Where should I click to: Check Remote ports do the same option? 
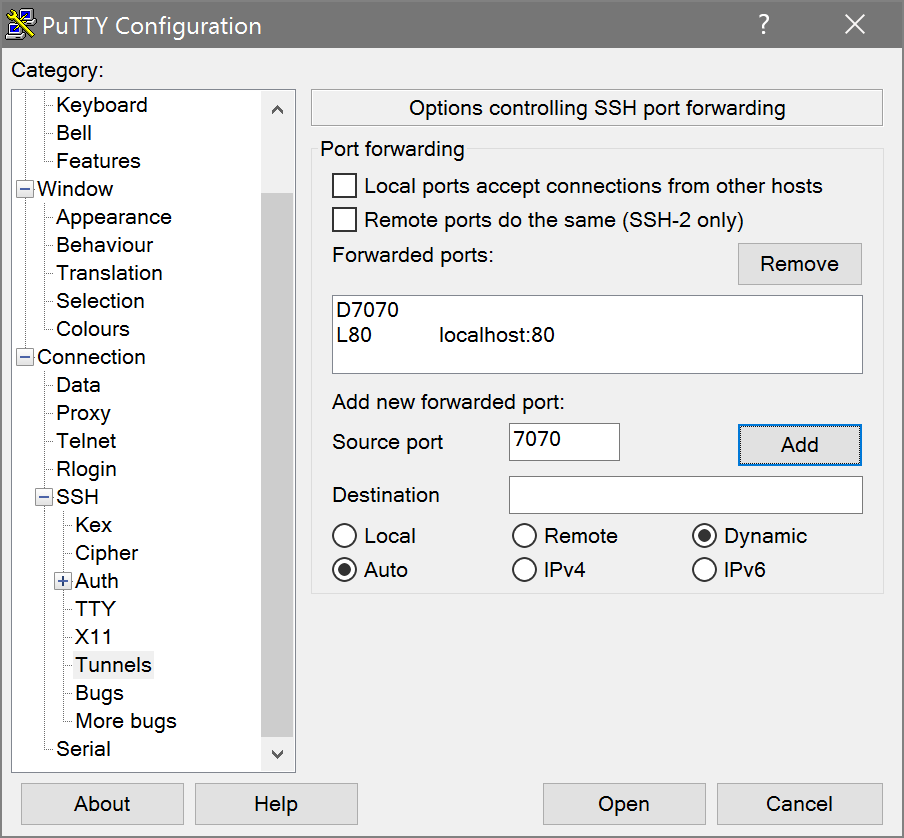pos(344,220)
